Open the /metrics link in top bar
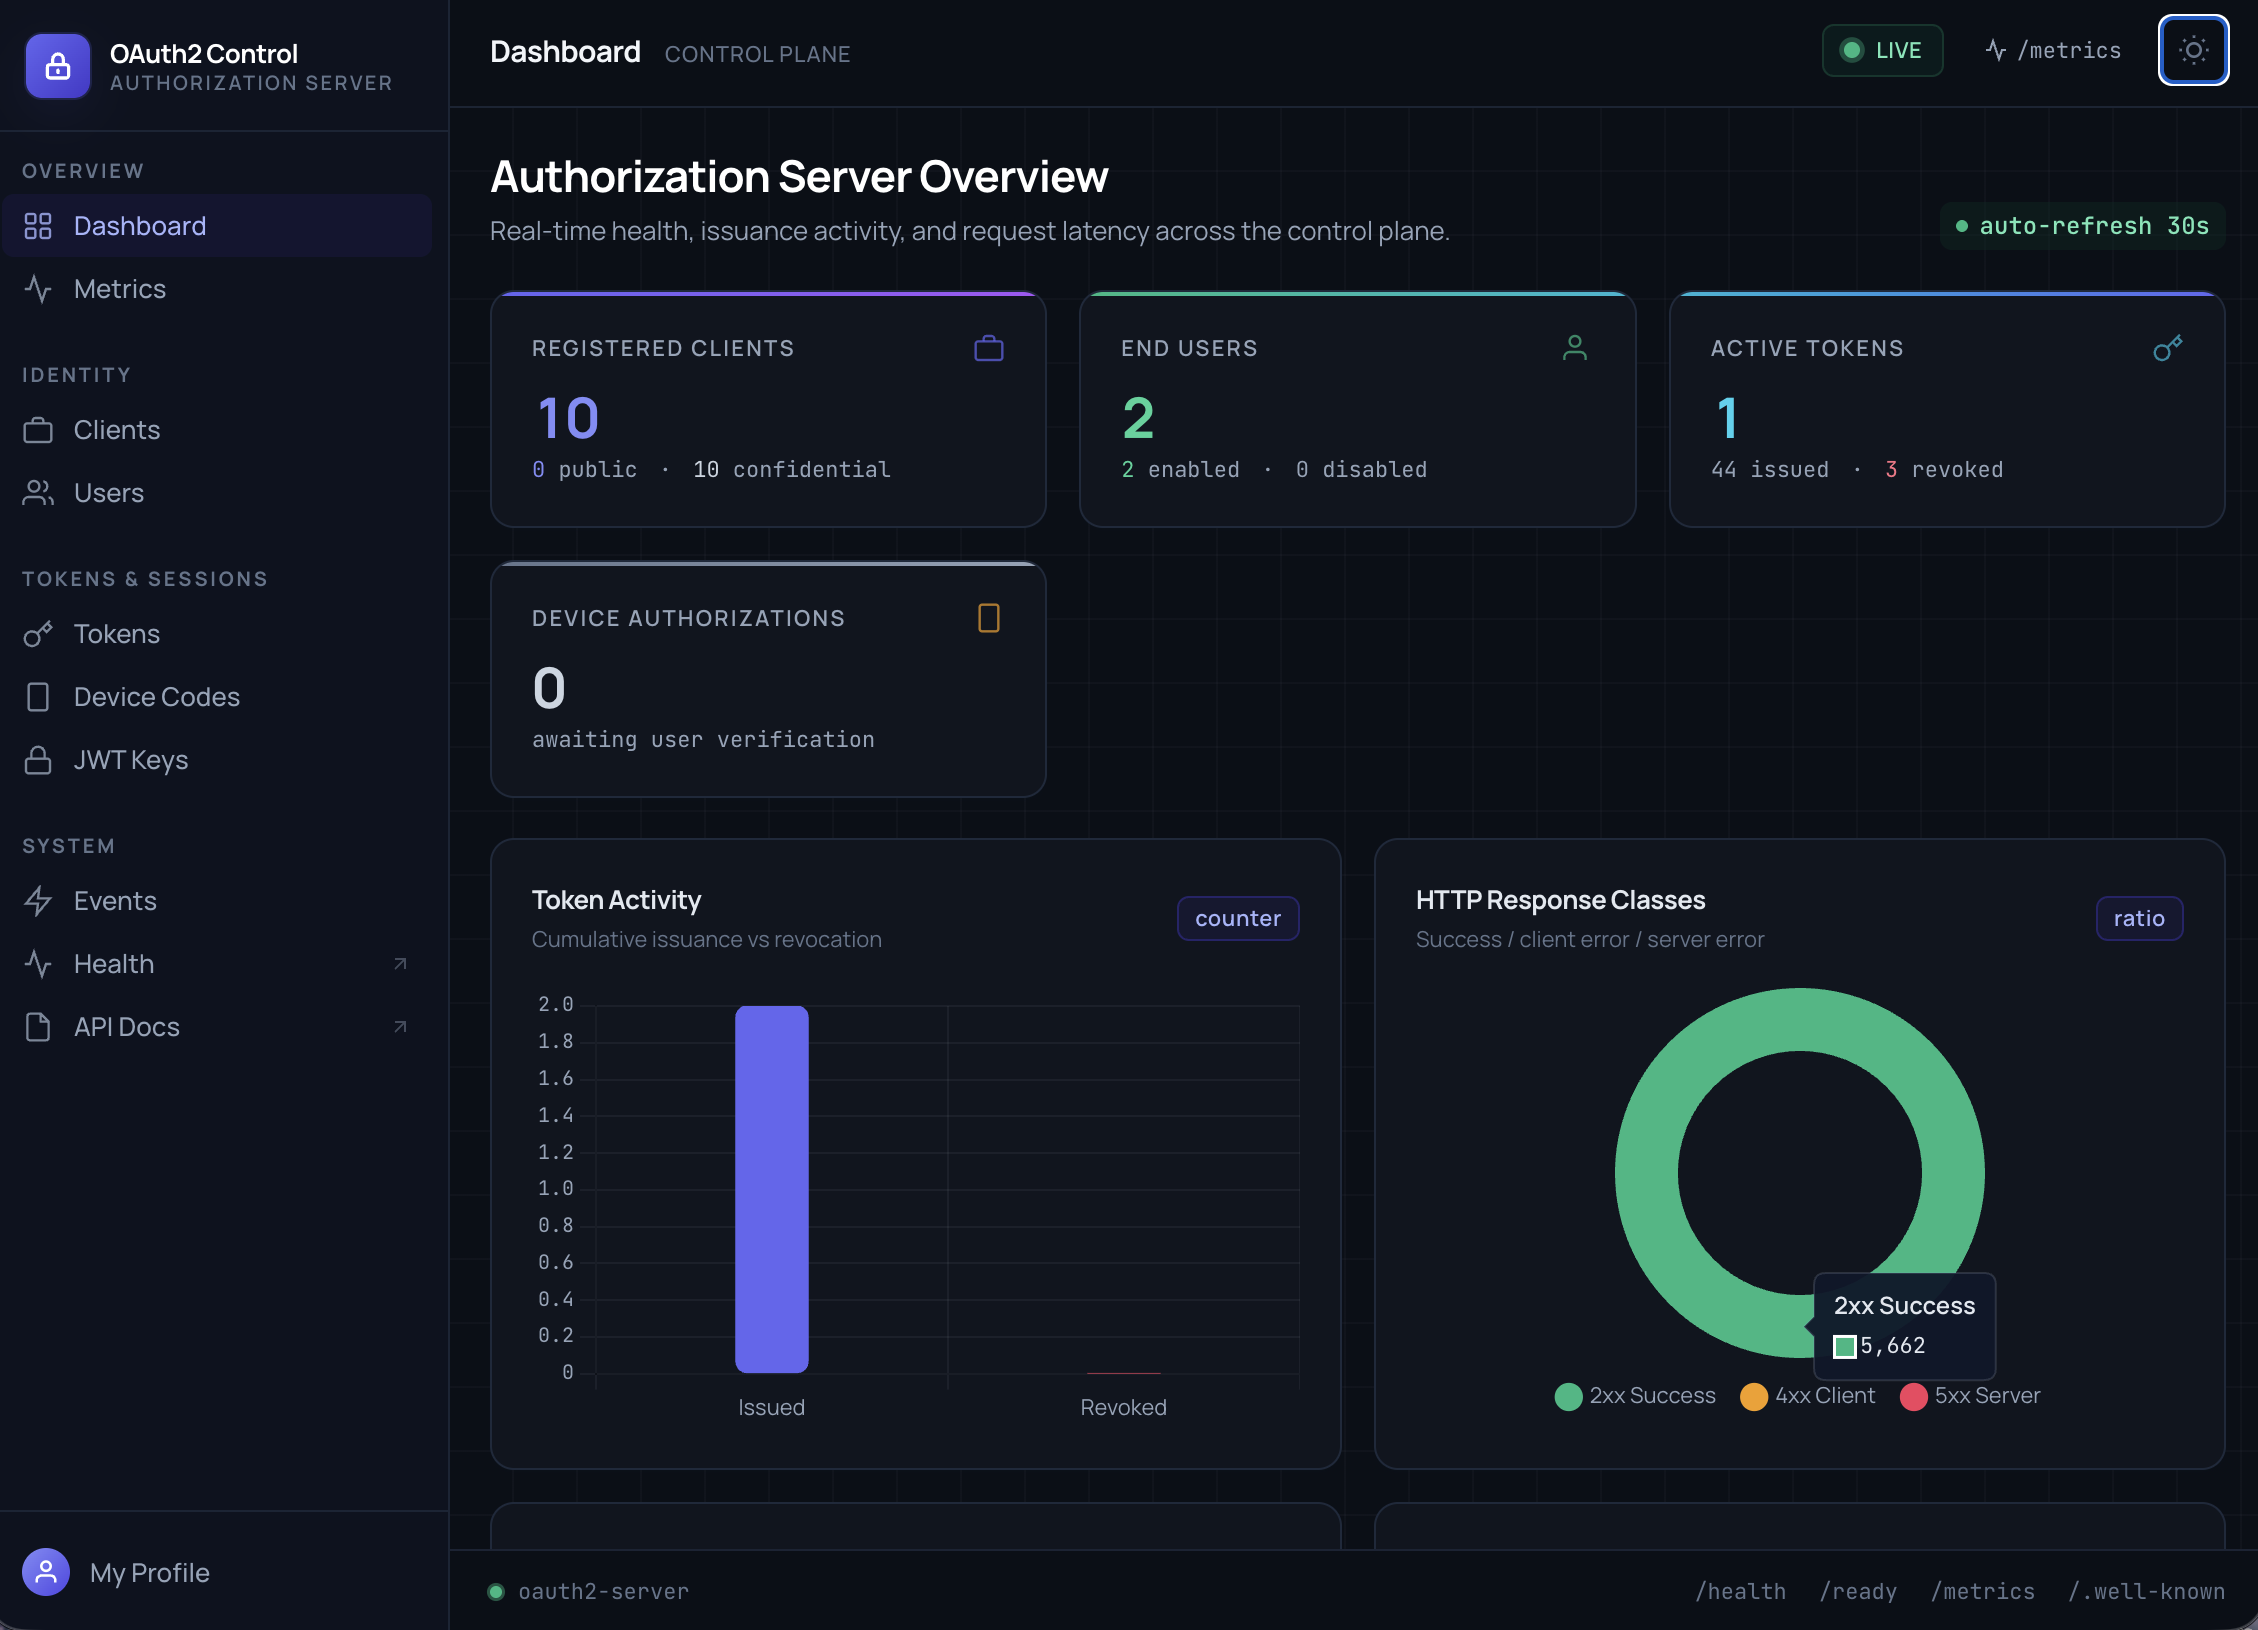The width and height of the screenshot is (2258, 1630). (2053, 51)
